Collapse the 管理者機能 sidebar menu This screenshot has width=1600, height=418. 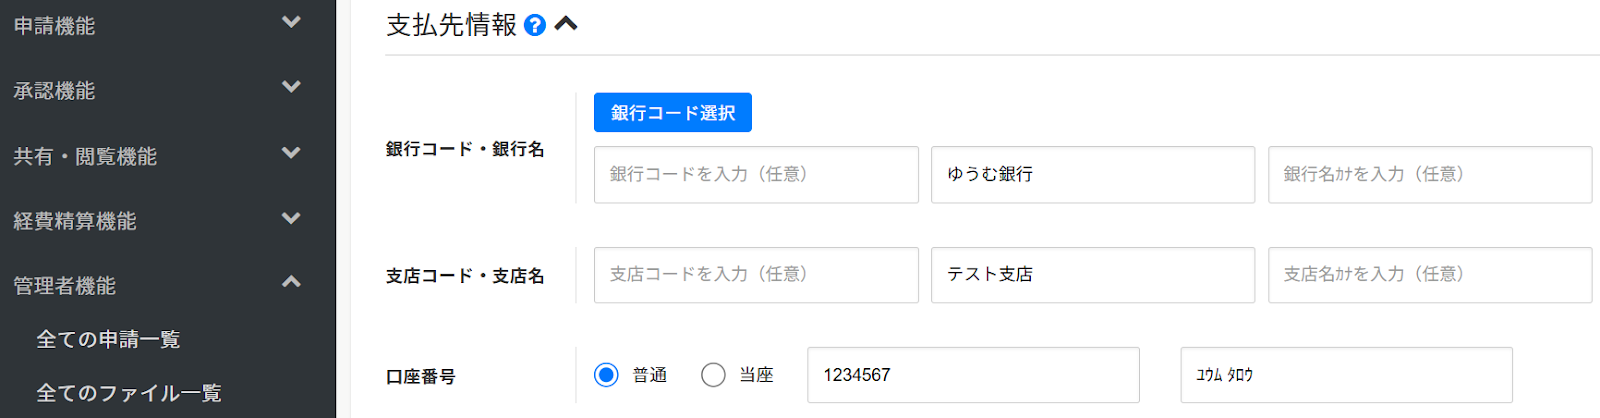coord(290,283)
